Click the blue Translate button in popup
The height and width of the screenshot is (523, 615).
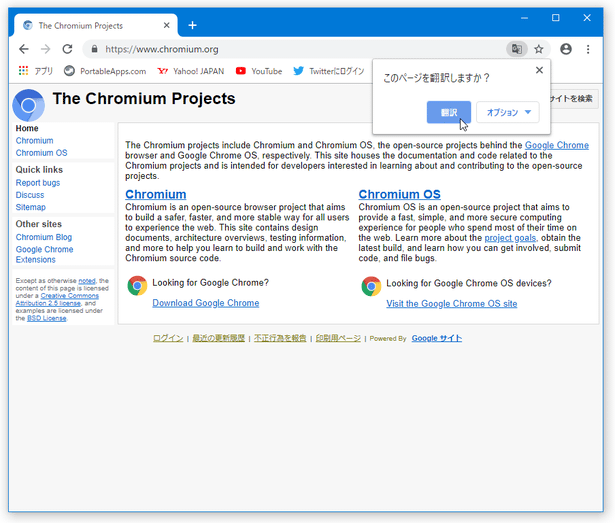[x=449, y=112]
